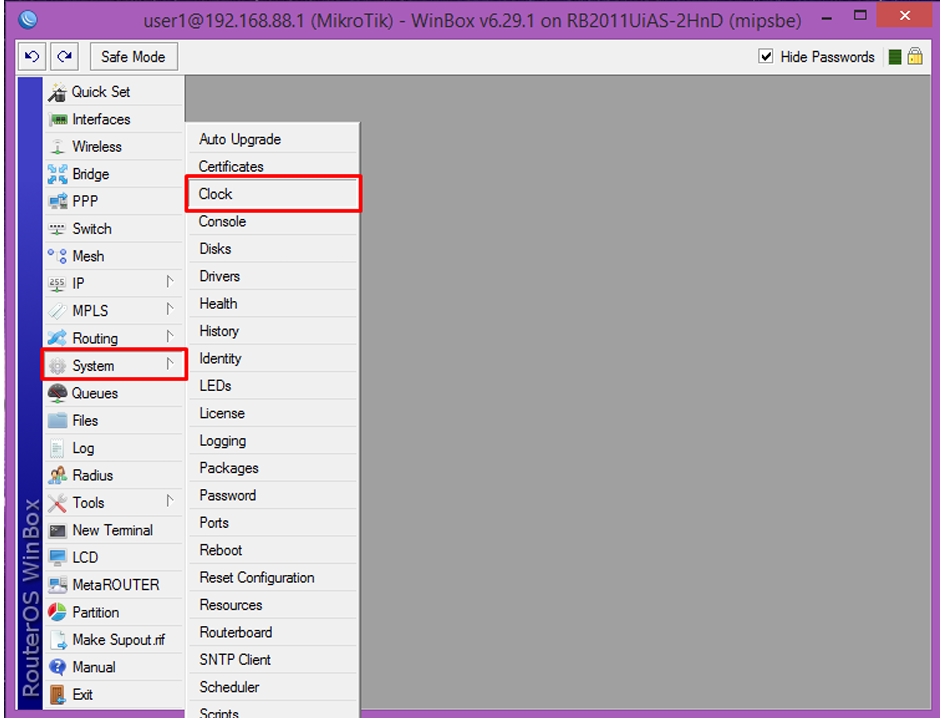
Task: Launch New Terminal icon
Action: pos(57,530)
